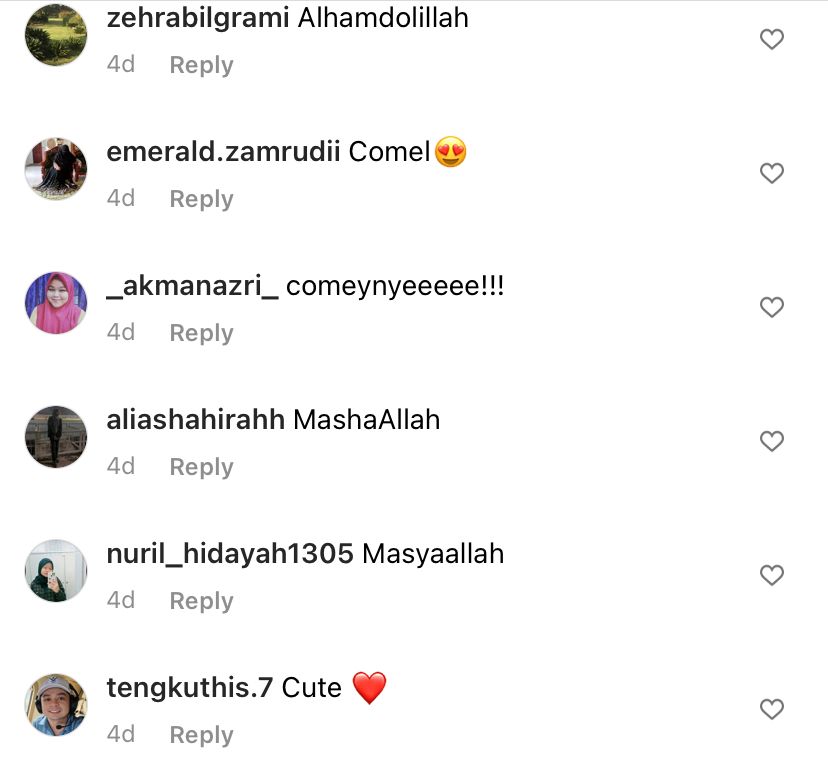Like zehrabilgrami's Alhamdolillah comment
828x770 pixels.
click(x=771, y=40)
